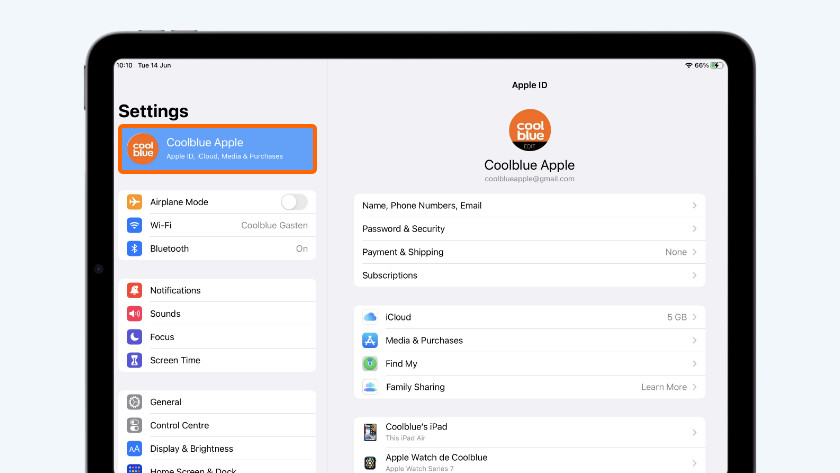Expand the Payment & Shipping chevron
The image size is (840, 473).
(694, 252)
